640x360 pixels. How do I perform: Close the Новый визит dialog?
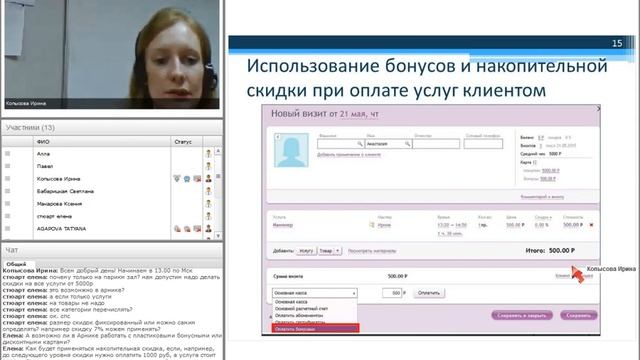[x=598, y=109]
